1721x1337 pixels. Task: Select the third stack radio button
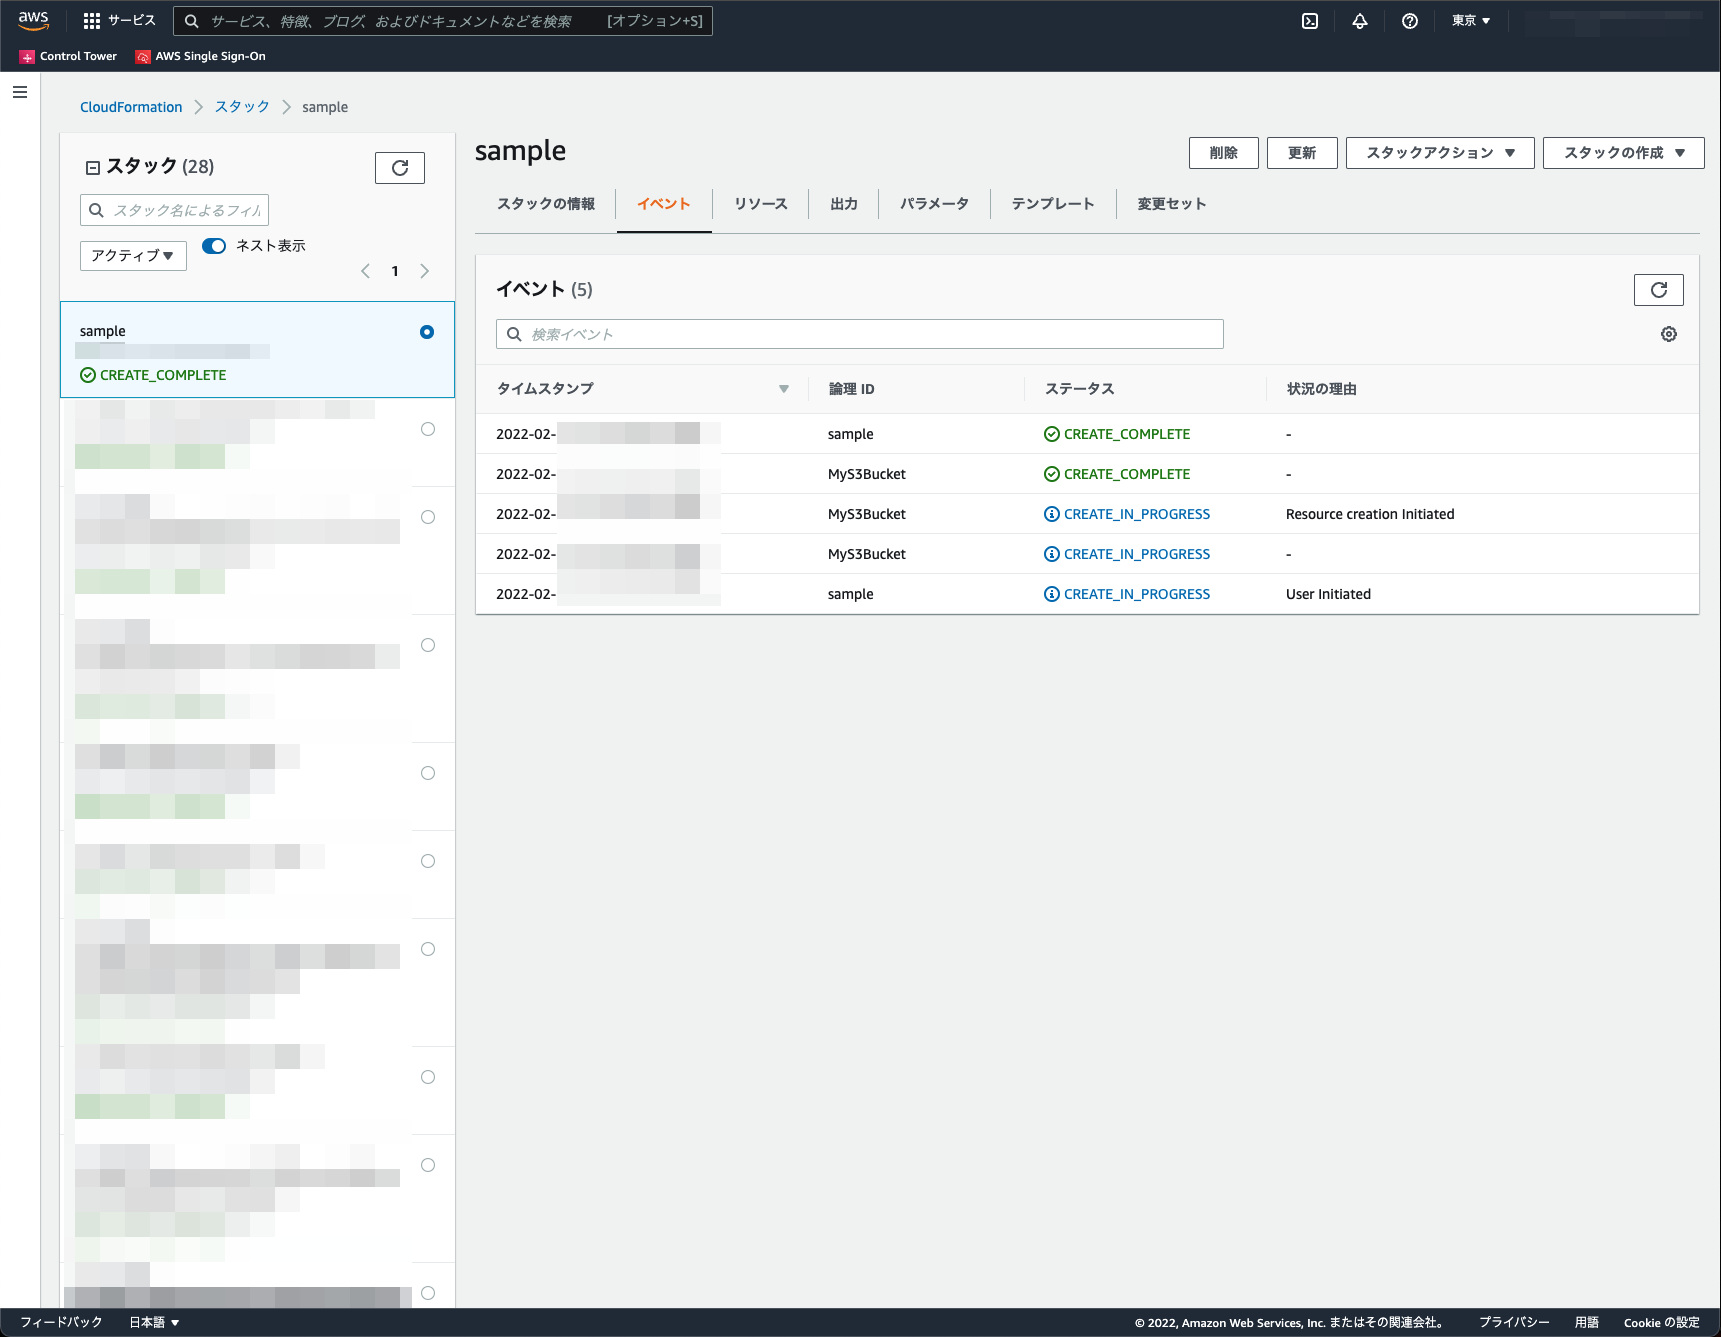(x=428, y=517)
